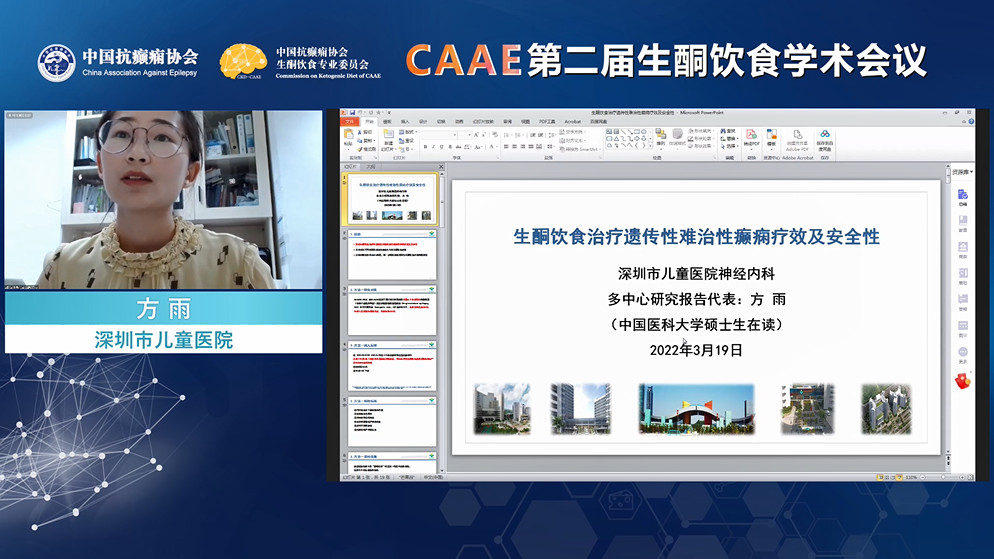Click the PowerPoint Help question mark icon

971,122
